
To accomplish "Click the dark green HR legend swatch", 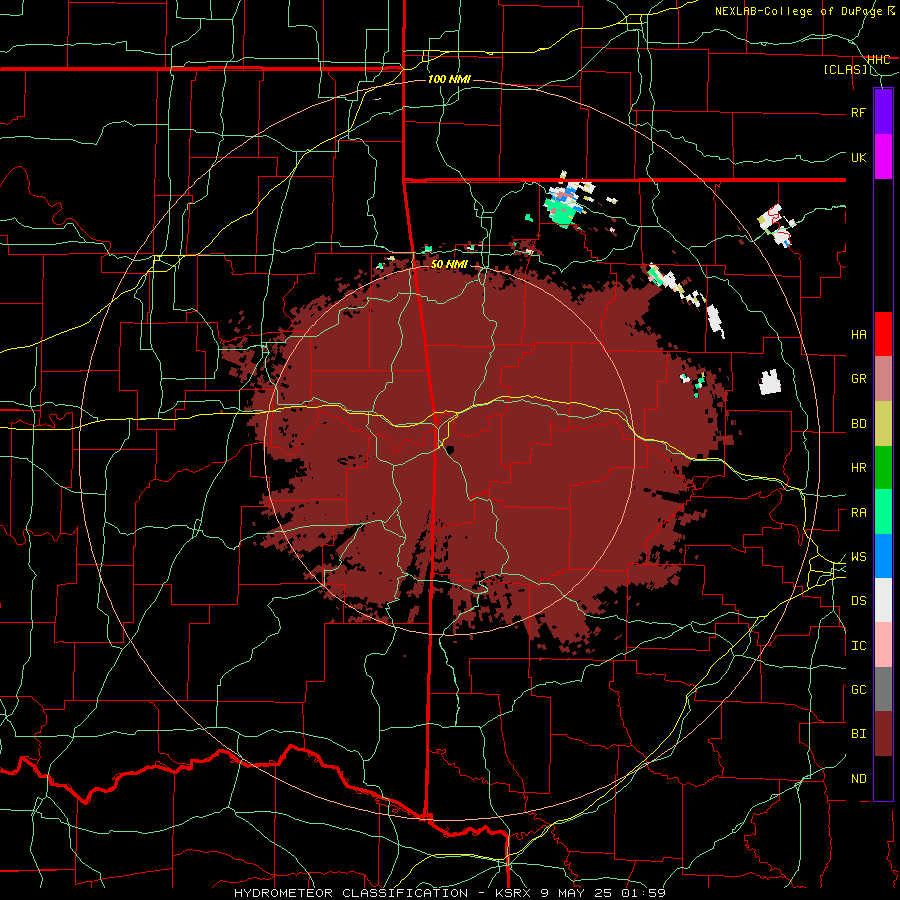I will 883,467.
